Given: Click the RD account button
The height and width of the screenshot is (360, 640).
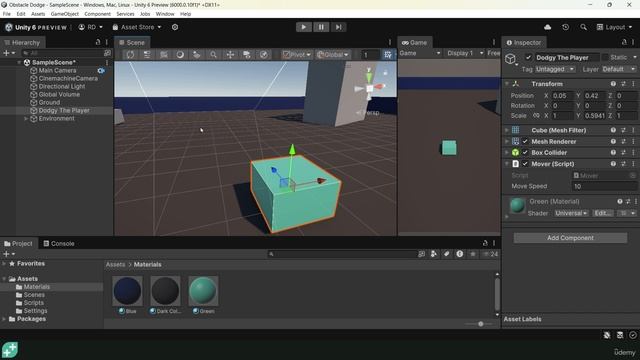Looking at the screenshot, I should point(91,27).
